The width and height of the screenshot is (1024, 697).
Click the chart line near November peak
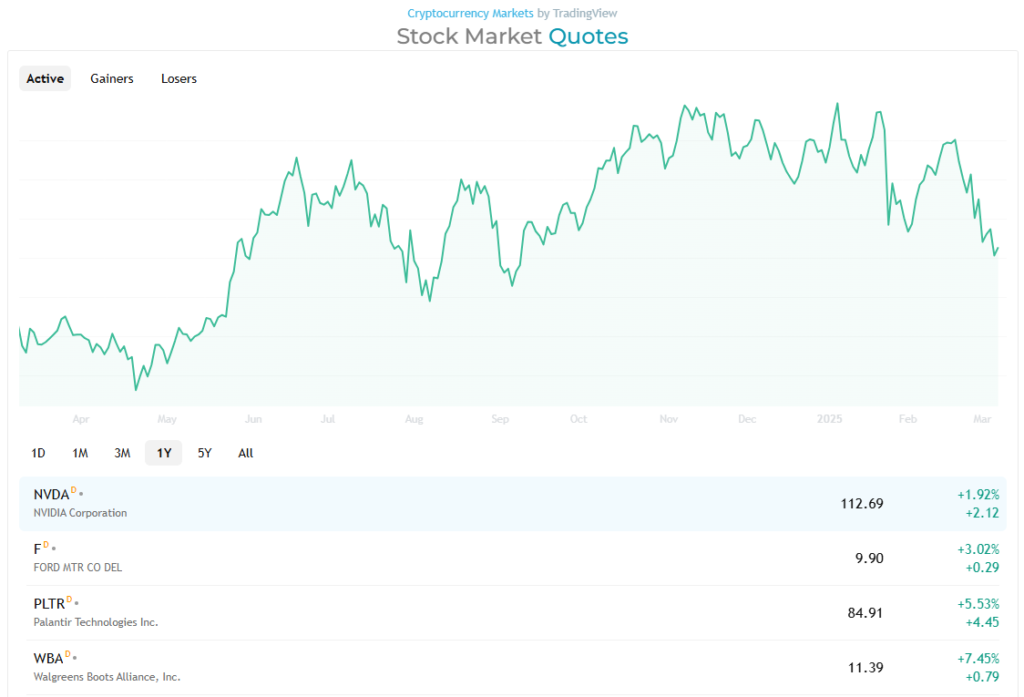(686, 106)
